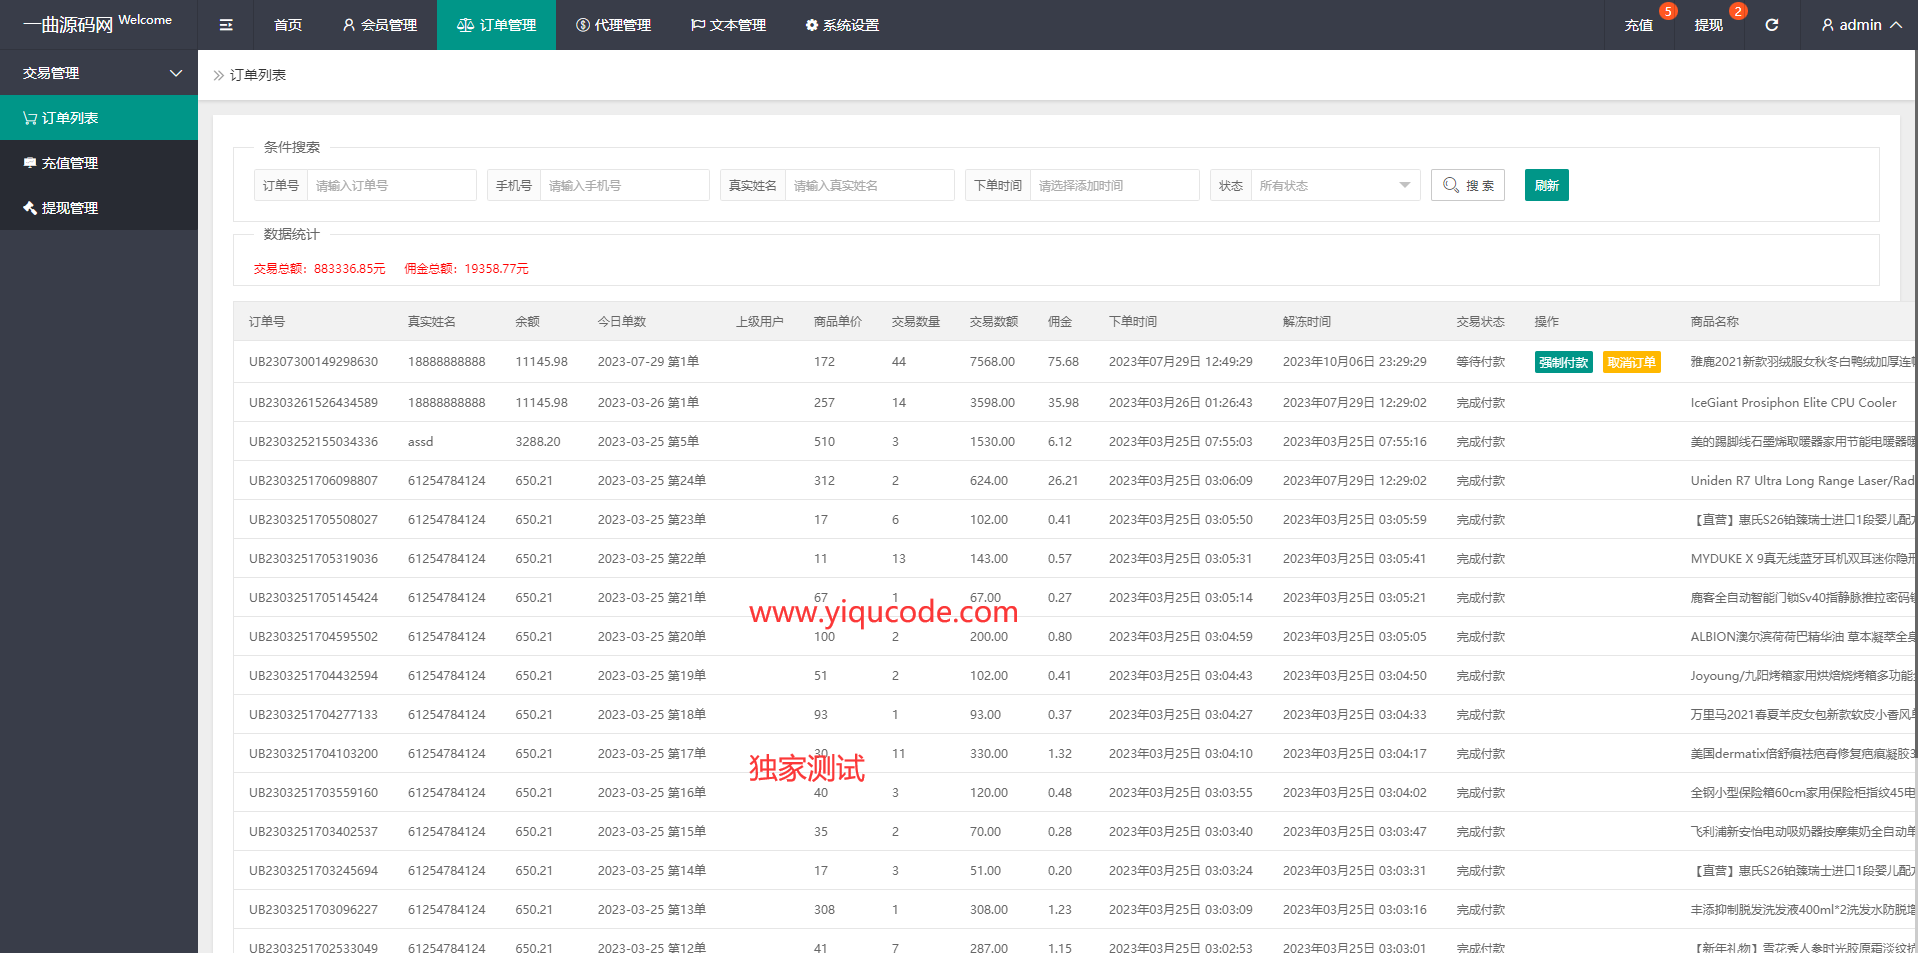Screen dimensions: 1918x953
Task: Click 交易总额 statistic text
Action: pyautogui.click(x=319, y=268)
